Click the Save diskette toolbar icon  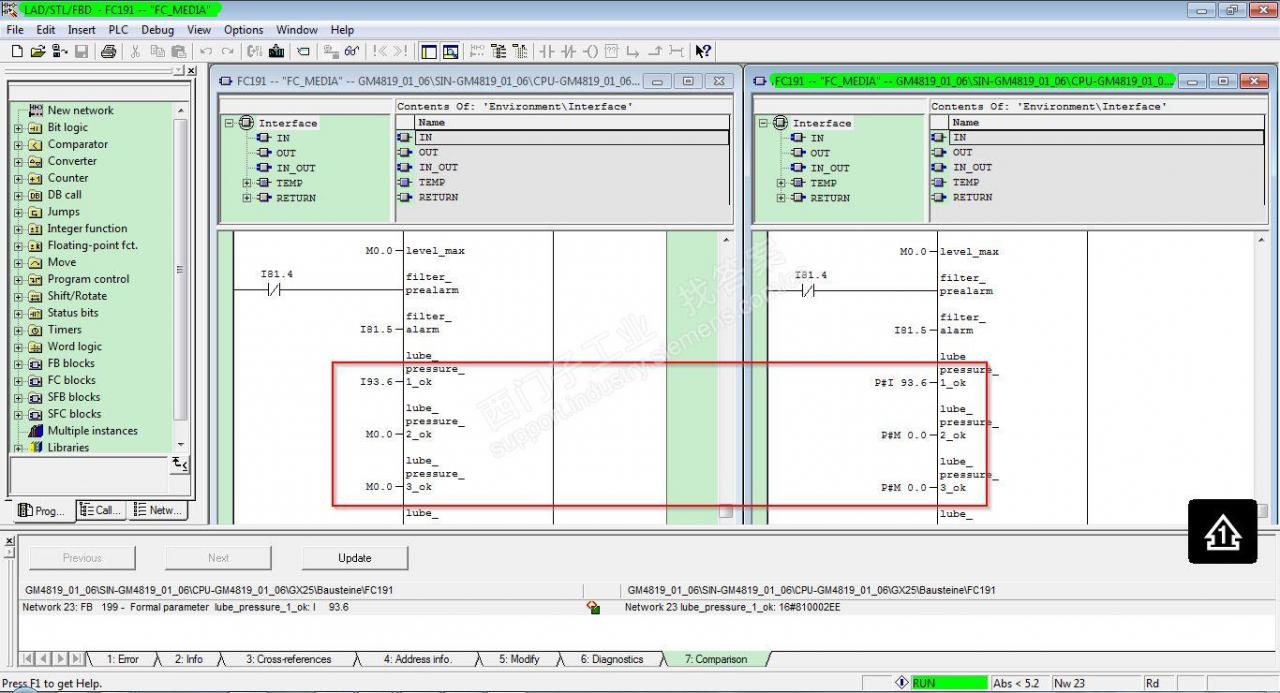pyautogui.click(x=82, y=51)
